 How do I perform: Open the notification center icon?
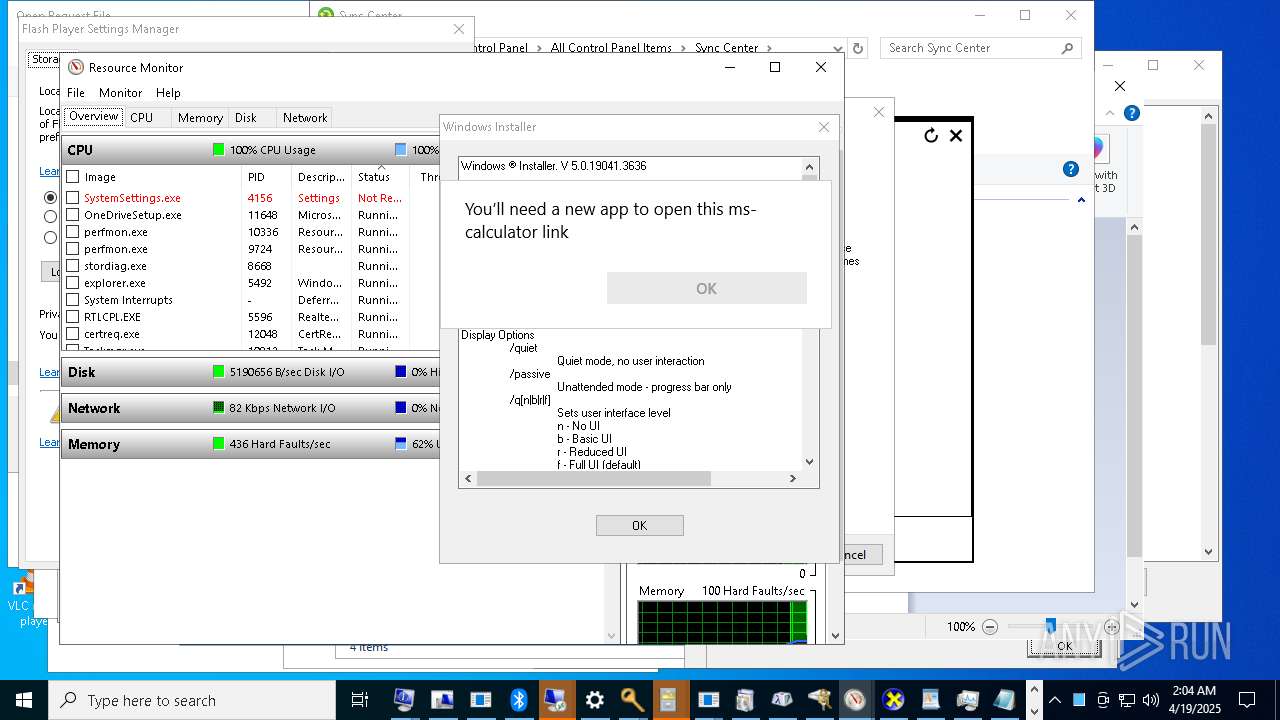click(x=1247, y=700)
